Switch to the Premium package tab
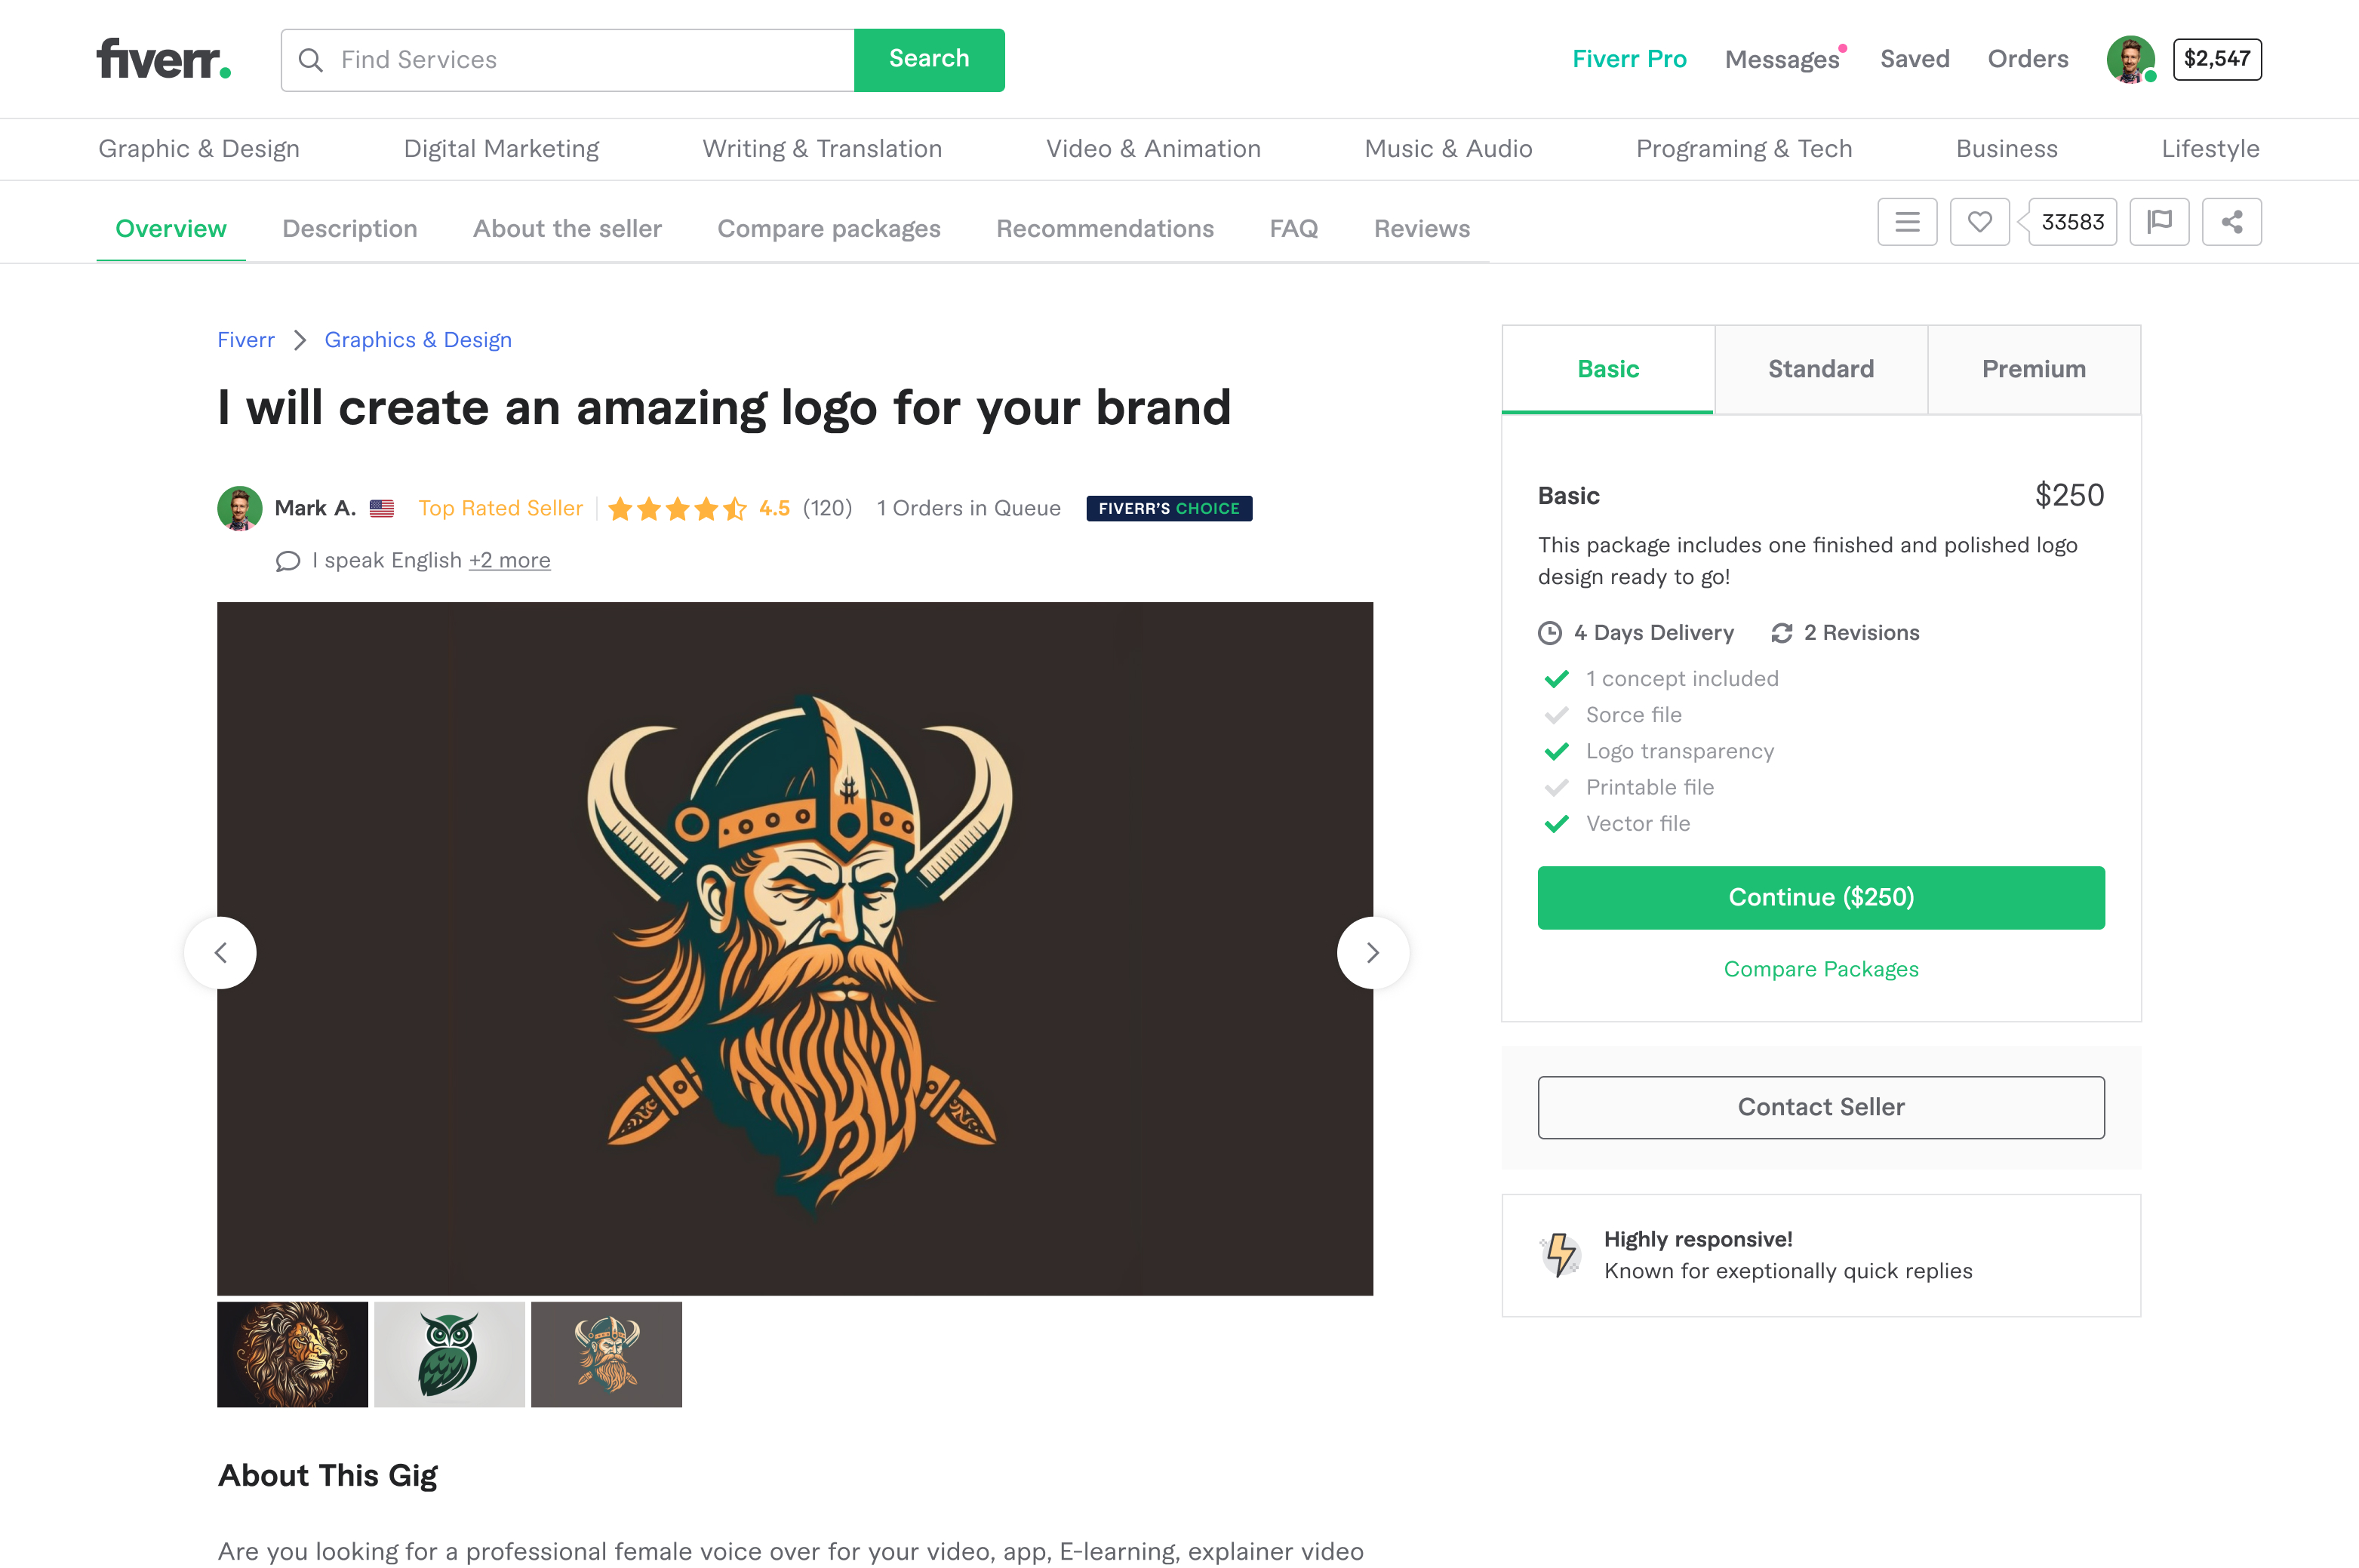The image size is (2359, 1568). point(2033,369)
